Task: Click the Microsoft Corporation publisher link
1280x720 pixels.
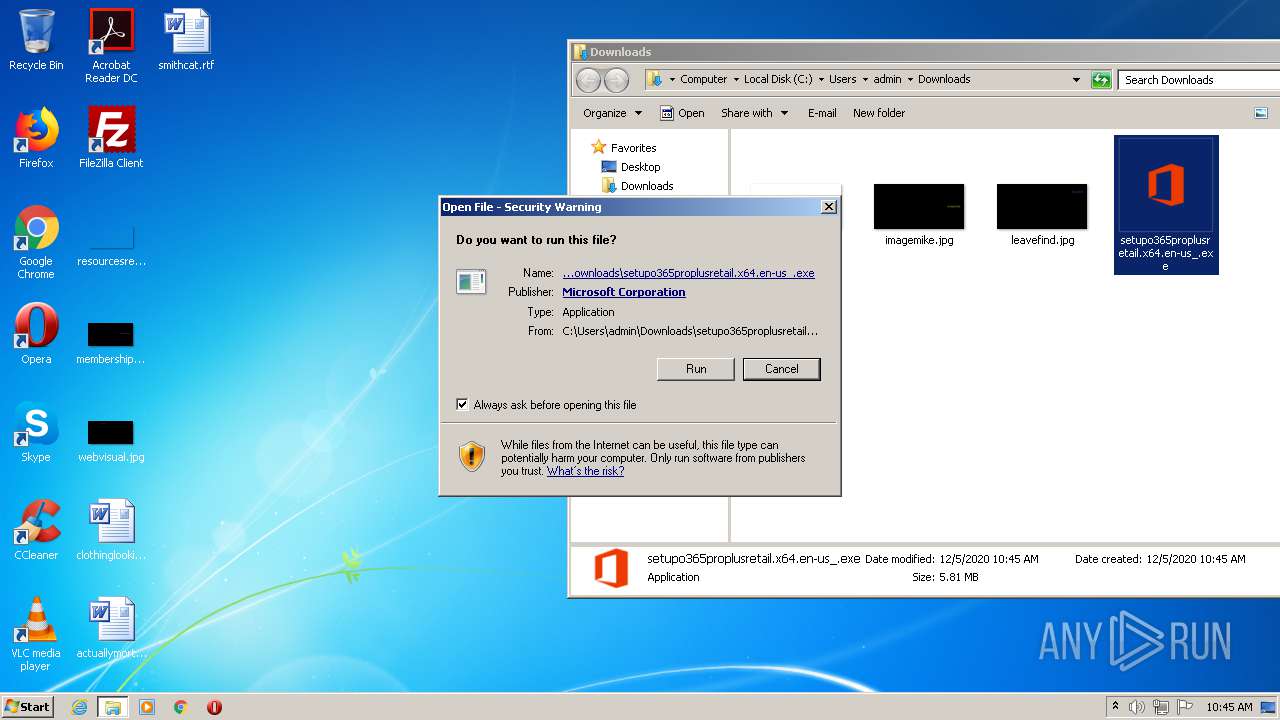Action: 624,292
